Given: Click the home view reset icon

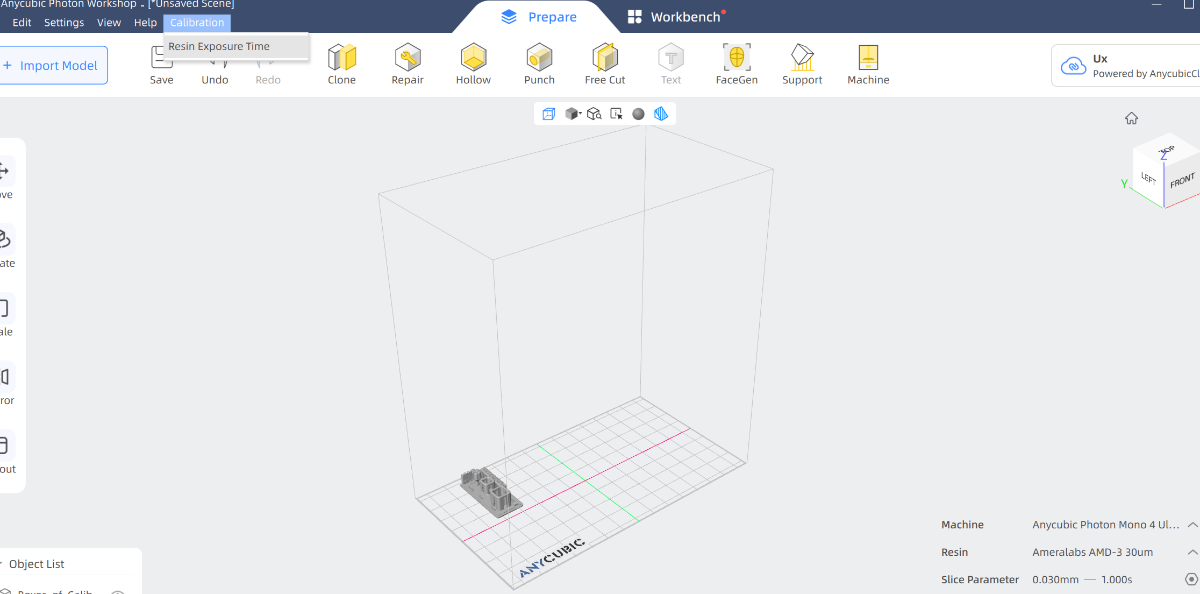Looking at the screenshot, I should [1131, 118].
